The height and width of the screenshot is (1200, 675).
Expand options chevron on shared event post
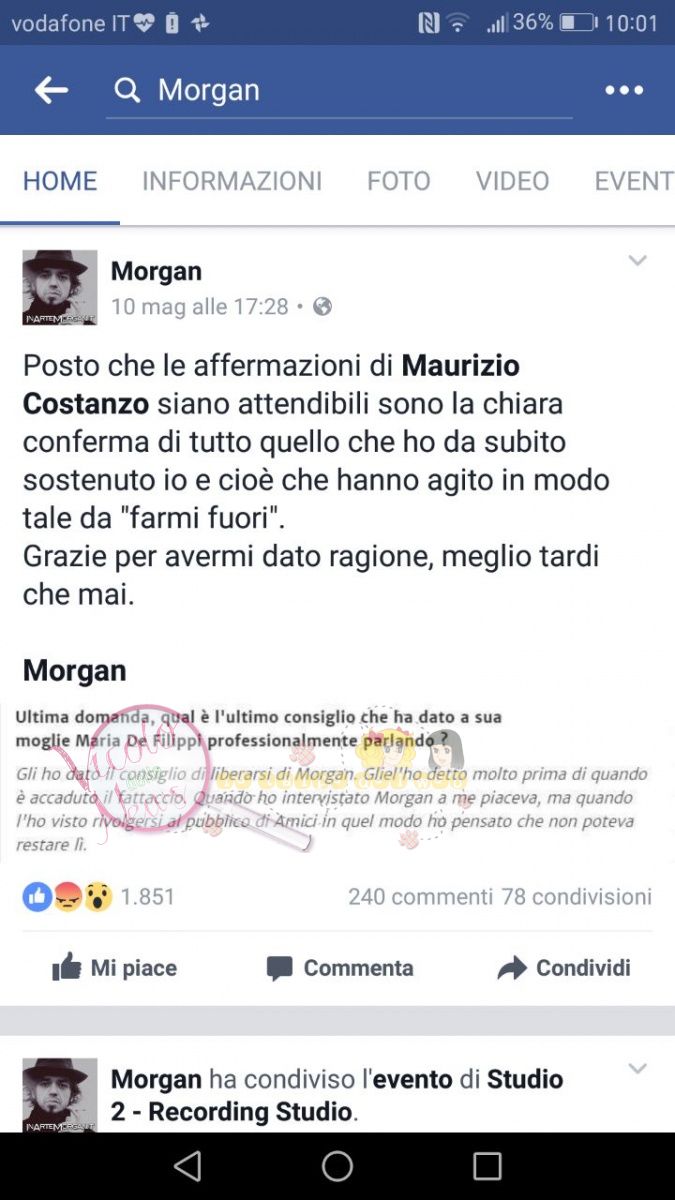pos(637,1069)
